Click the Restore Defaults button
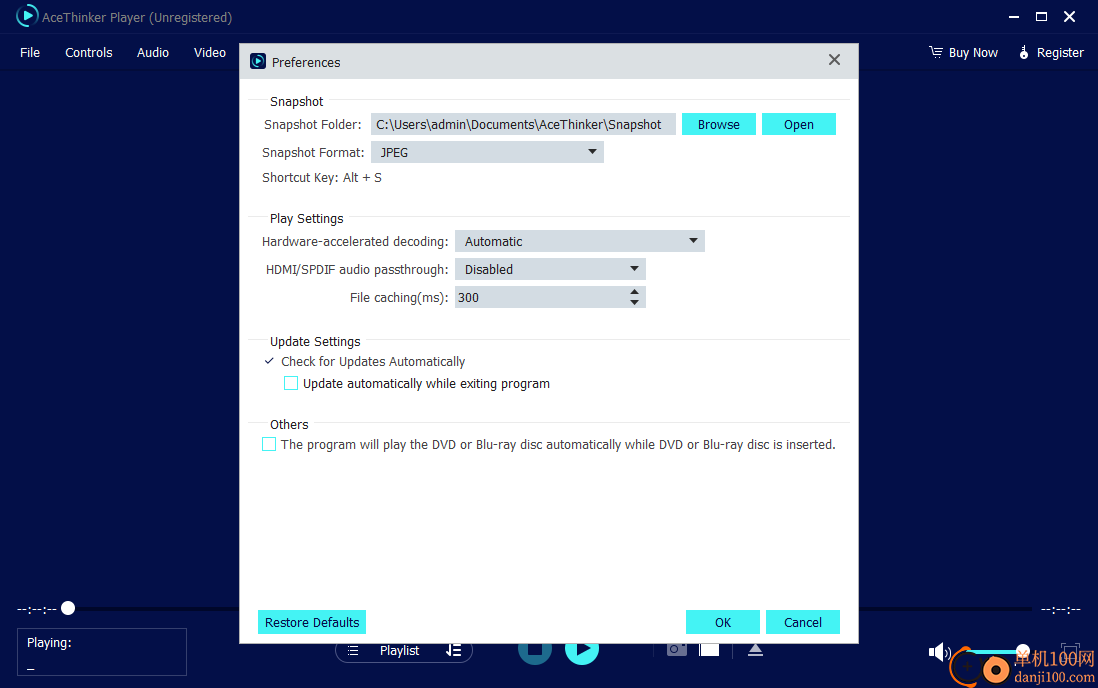The image size is (1098, 688). tap(312, 622)
